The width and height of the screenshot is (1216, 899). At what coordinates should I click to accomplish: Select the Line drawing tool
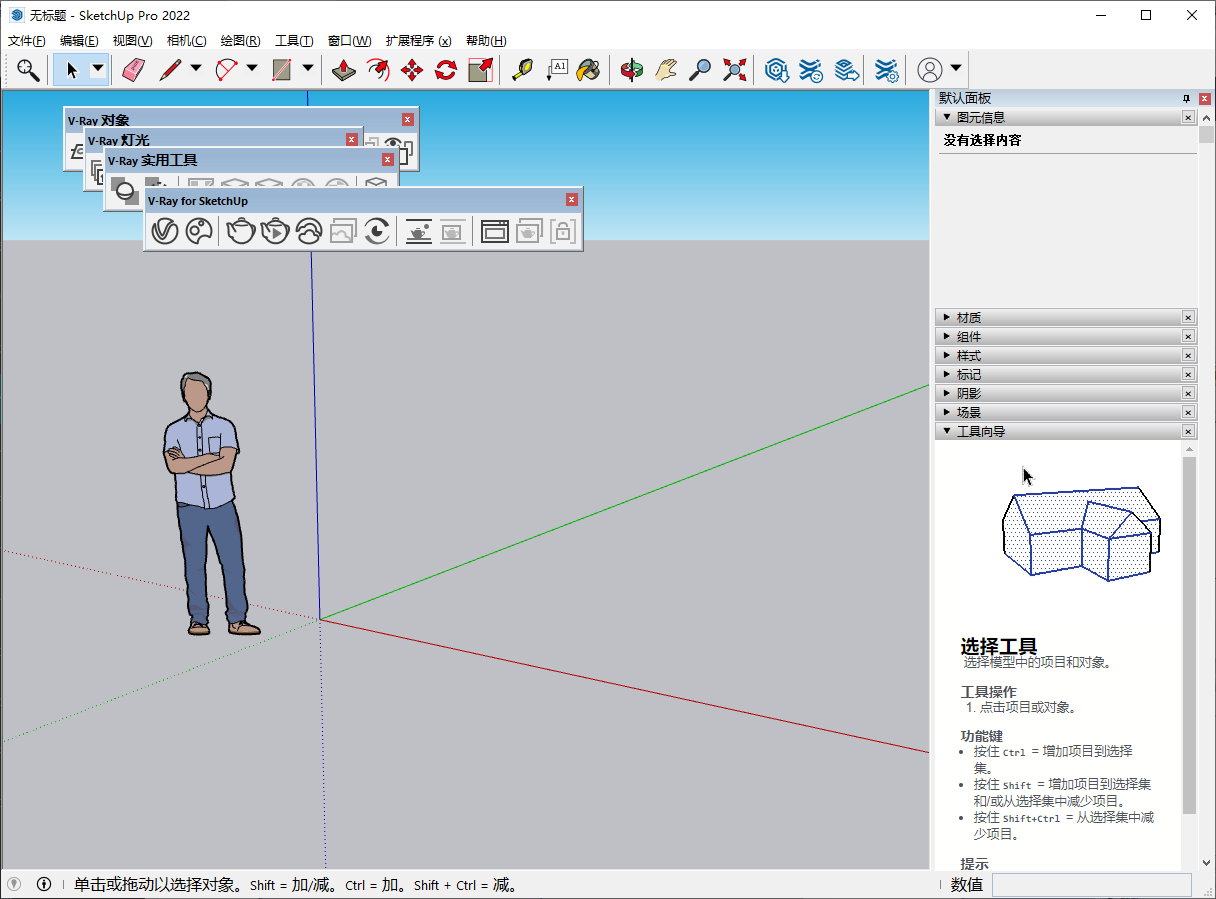point(168,70)
